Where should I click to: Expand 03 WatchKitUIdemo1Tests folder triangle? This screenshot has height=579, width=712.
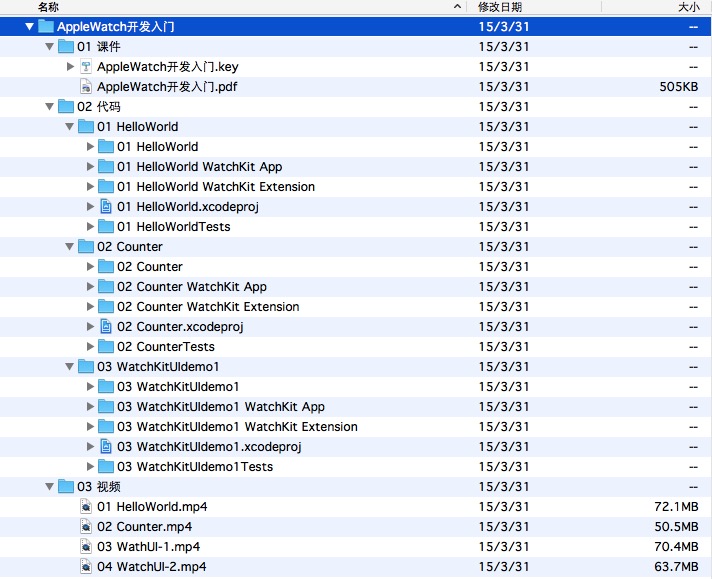(90, 466)
